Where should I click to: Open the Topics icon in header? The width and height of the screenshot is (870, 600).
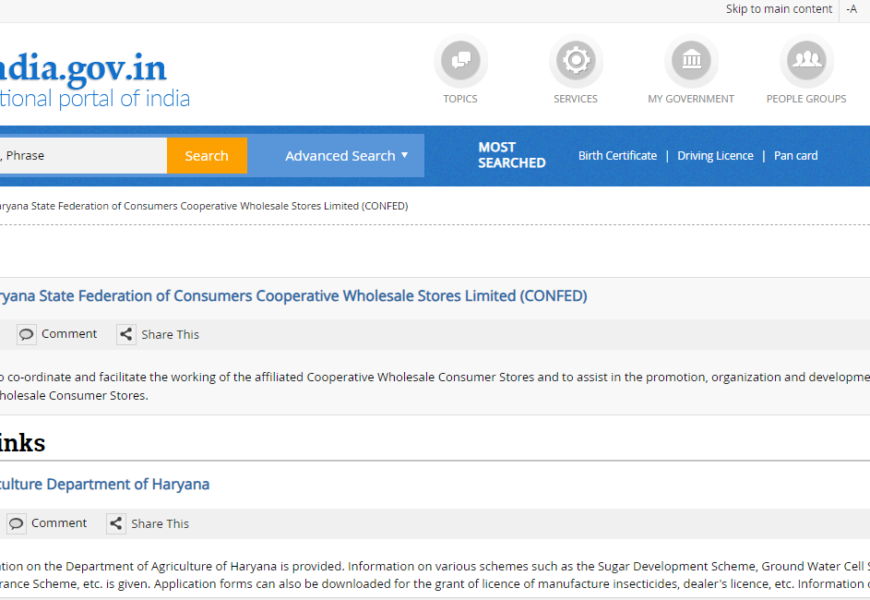pos(460,61)
